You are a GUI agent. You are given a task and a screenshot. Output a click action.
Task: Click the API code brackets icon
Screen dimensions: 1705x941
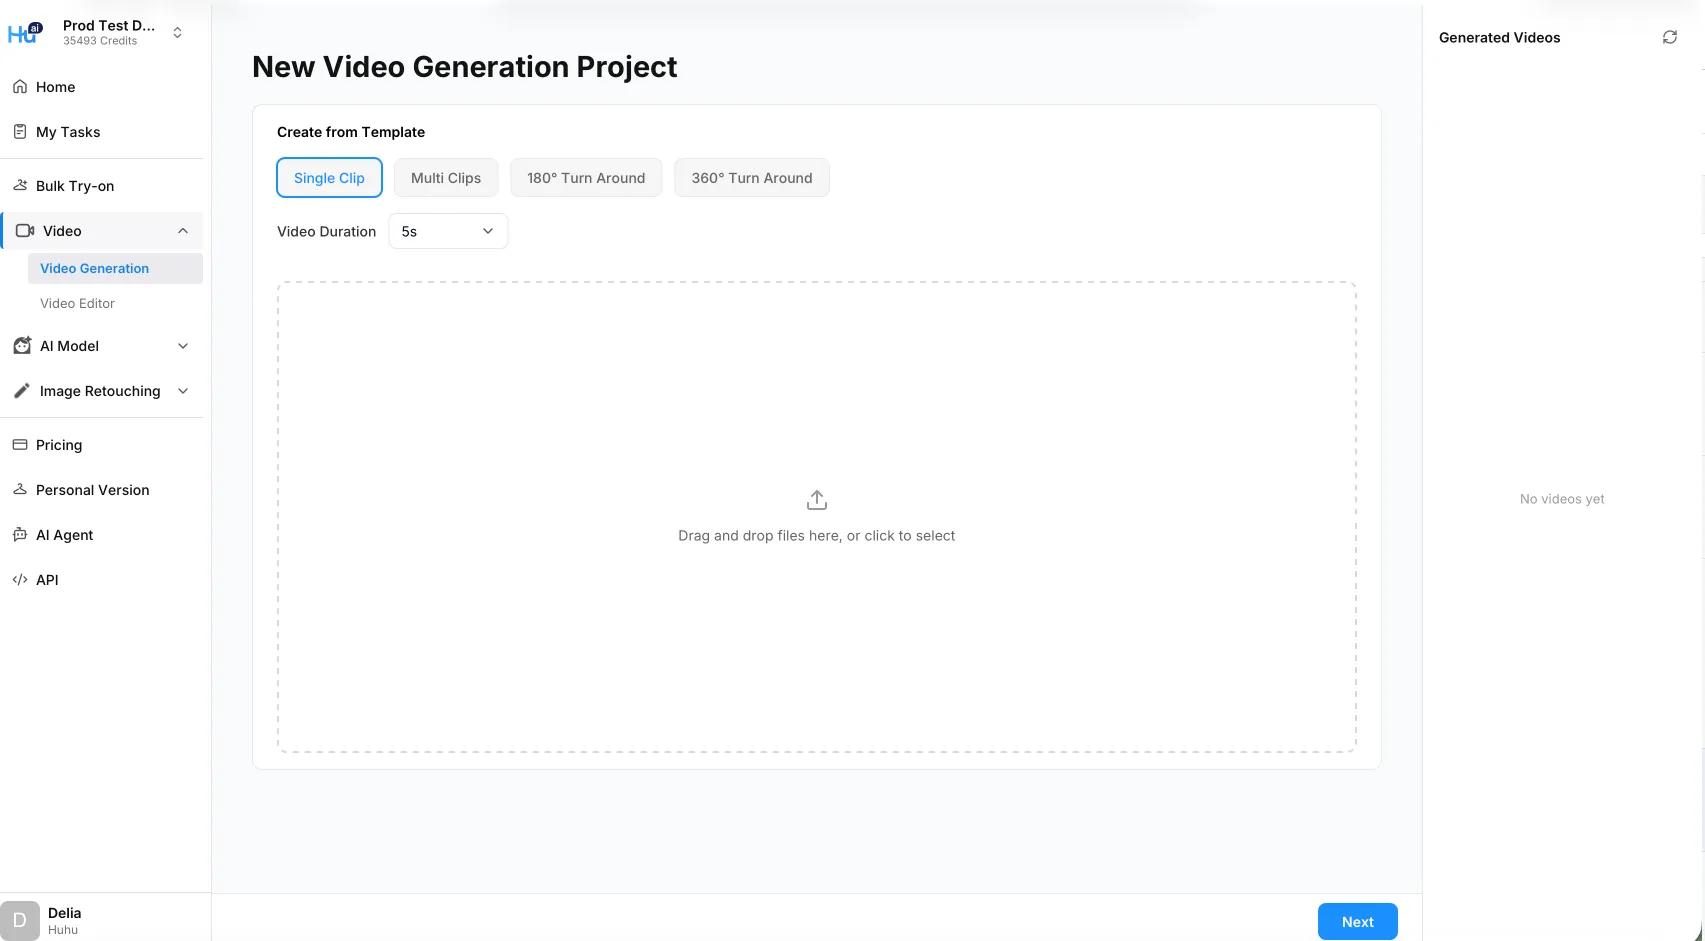tap(20, 580)
